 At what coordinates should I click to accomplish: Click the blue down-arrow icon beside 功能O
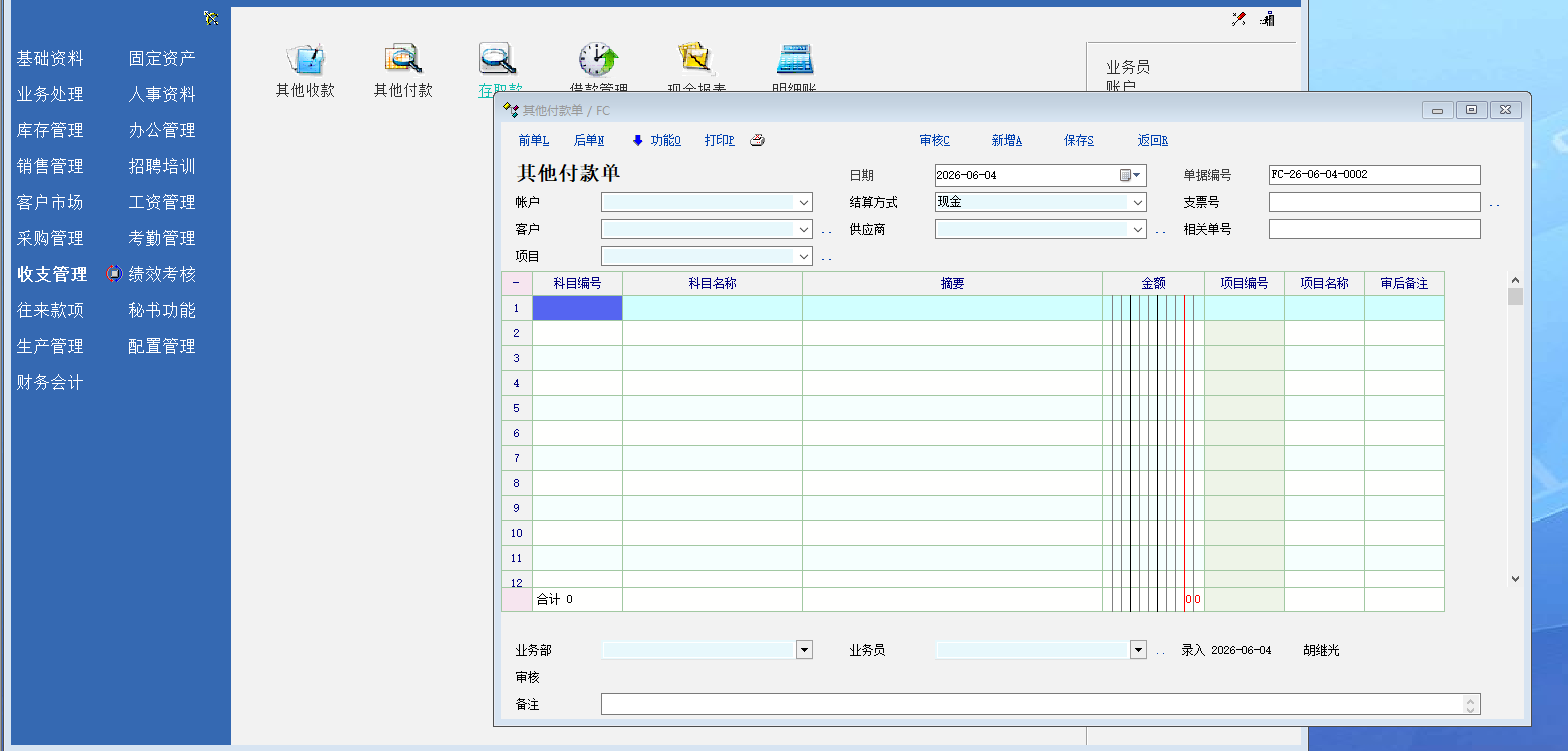pos(638,140)
